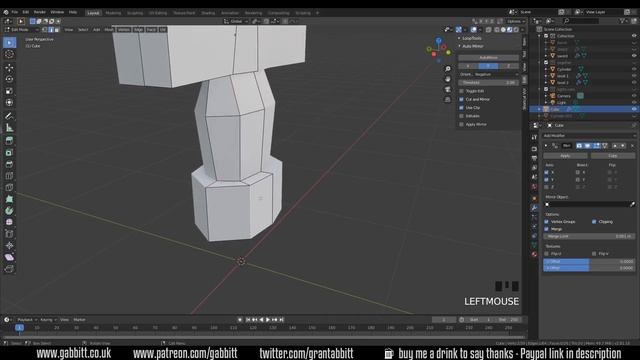Select the Bevel tool
The image size is (640, 360).
9,164
